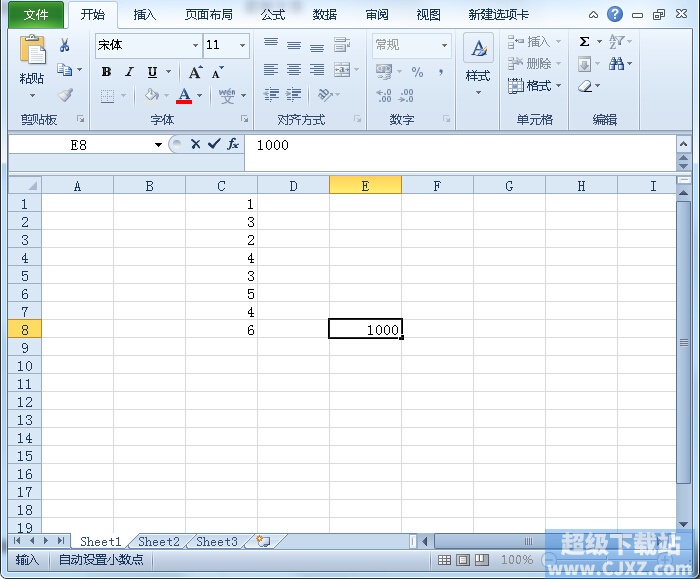Screen dimensions: 700x579
Task: Switch to 页面布局 Page Layout tab
Action: click(x=209, y=15)
